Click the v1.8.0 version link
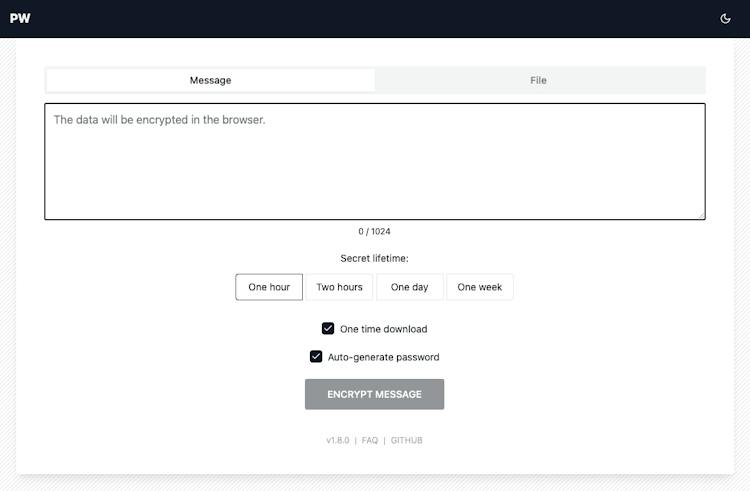 point(338,440)
